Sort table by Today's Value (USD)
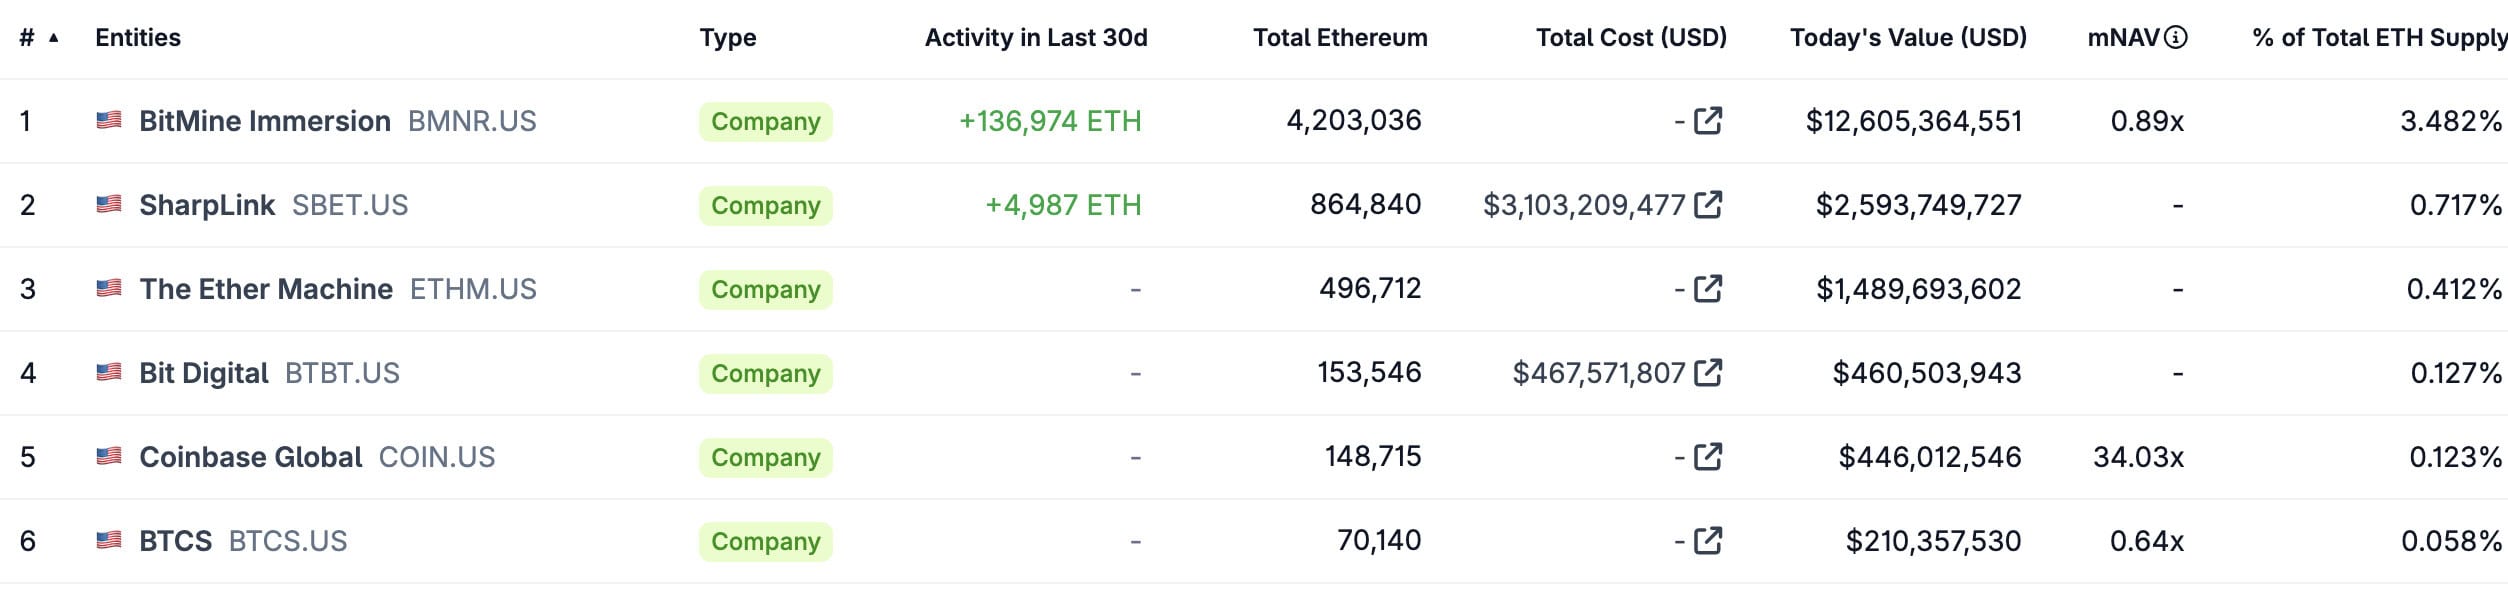Image resolution: width=2508 pixels, height=592 pixels. (x=1908, y=38)
